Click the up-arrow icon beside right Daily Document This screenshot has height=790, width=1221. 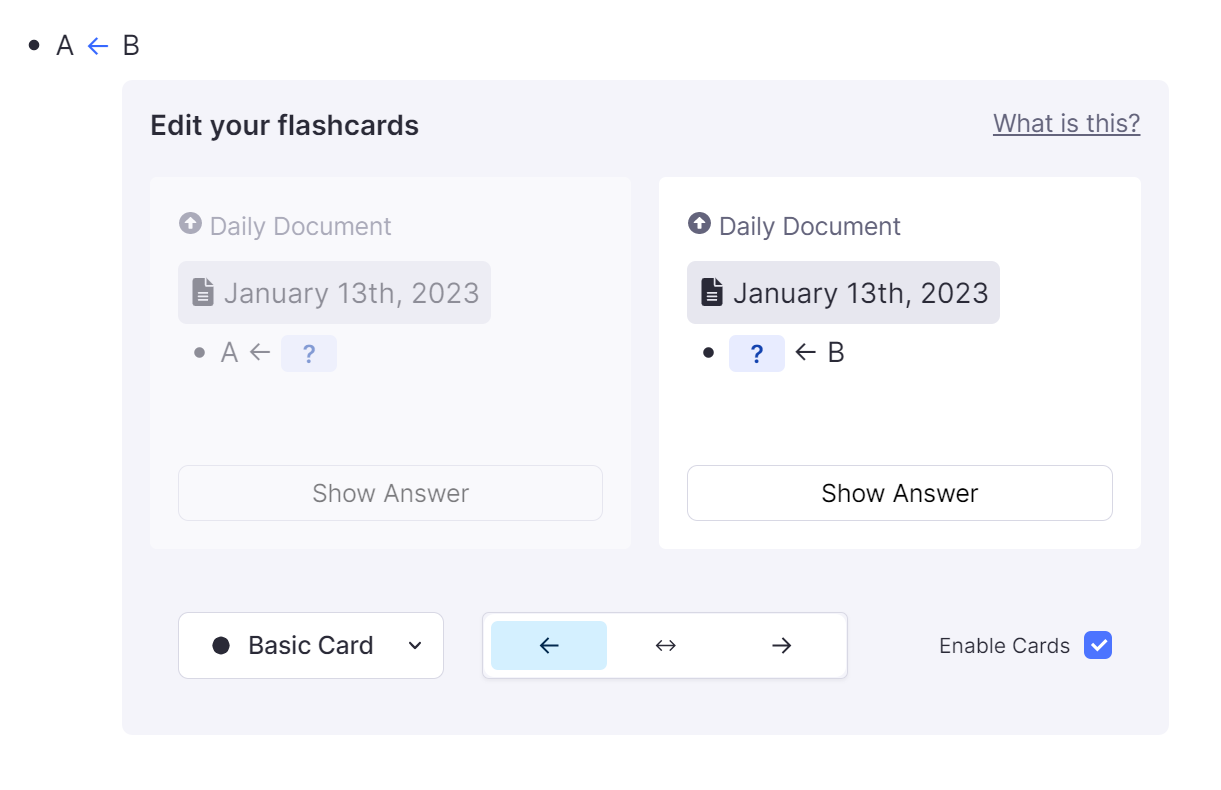[x=699, y=224]
